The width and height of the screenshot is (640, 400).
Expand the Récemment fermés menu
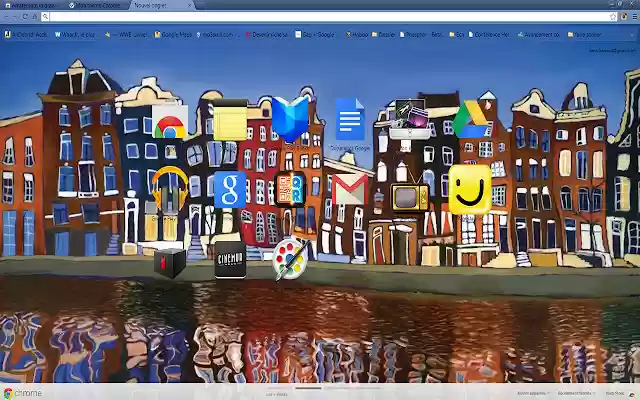[576, 393]
